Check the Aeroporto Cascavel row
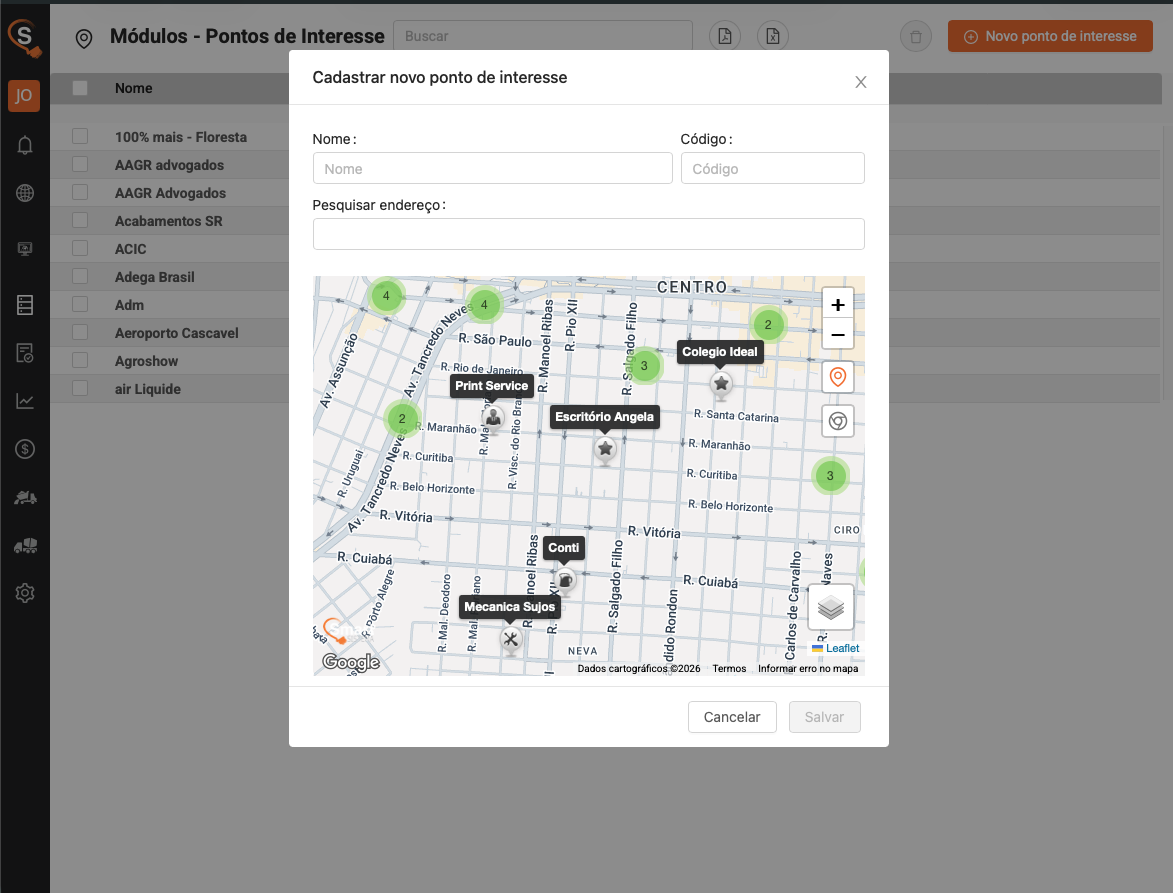1173x893 pixels. [x=80, y=332]
